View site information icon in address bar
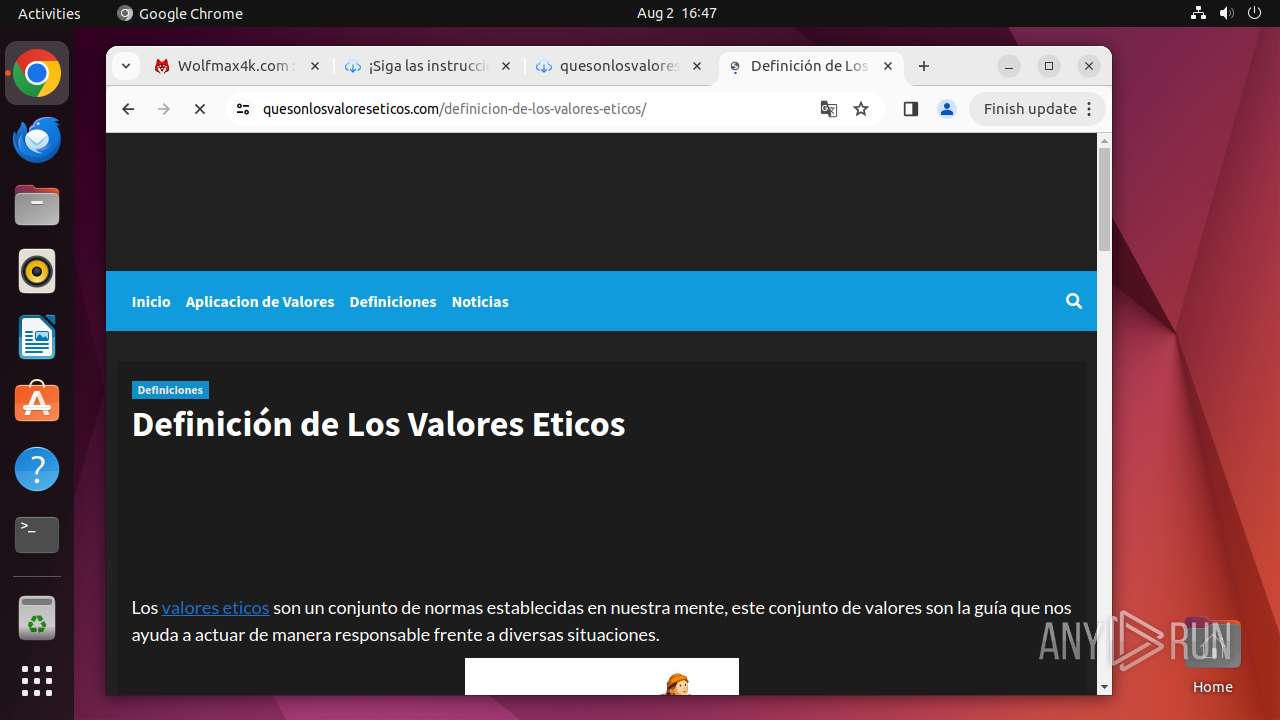Image resolution: width=1280 pixels, height=720 pixels. point(243,109)
